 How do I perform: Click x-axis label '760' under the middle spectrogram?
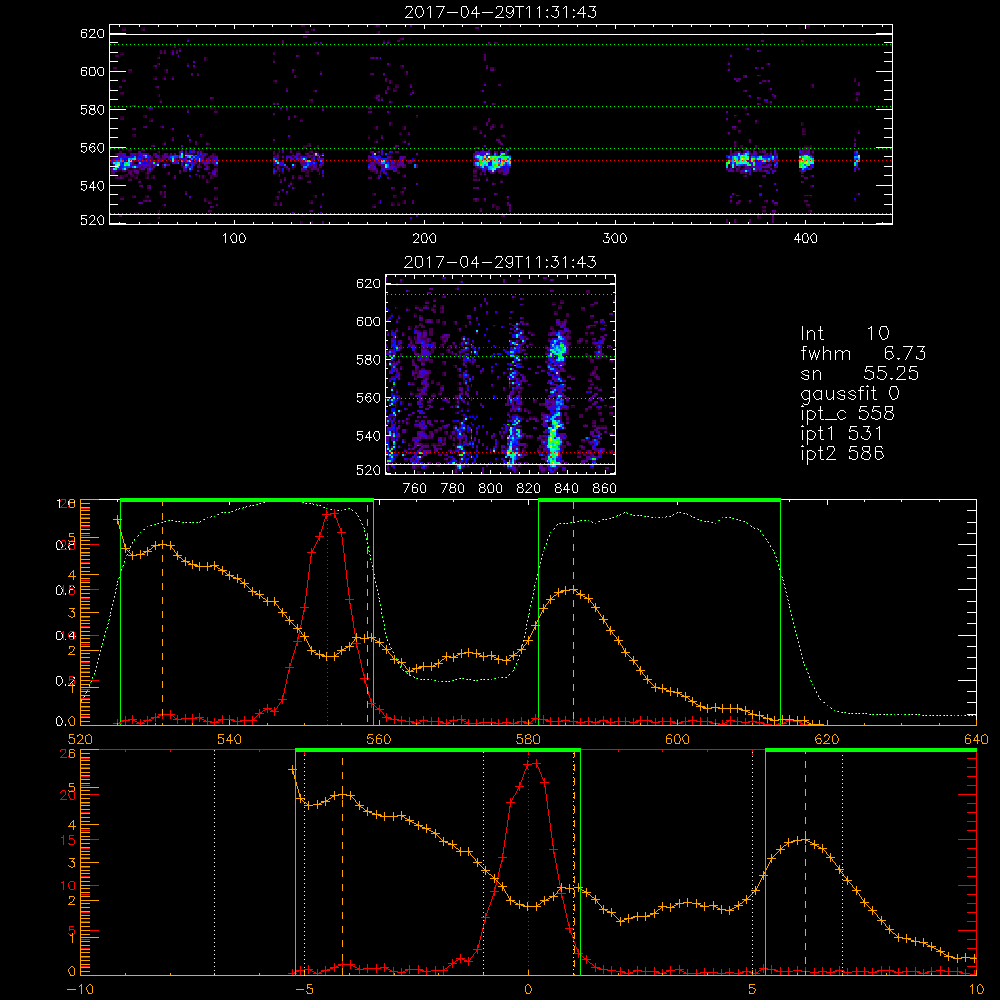(415, 489)
